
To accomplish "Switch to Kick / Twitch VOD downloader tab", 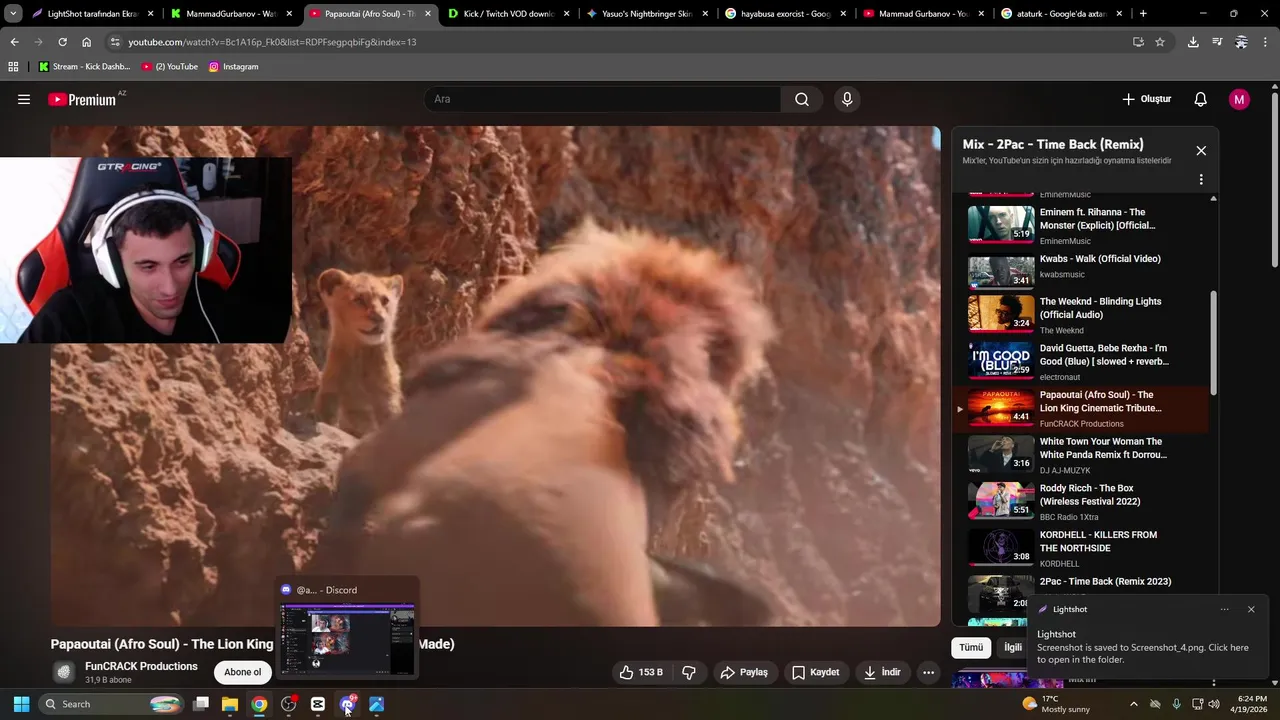I will tap(508, 14).
